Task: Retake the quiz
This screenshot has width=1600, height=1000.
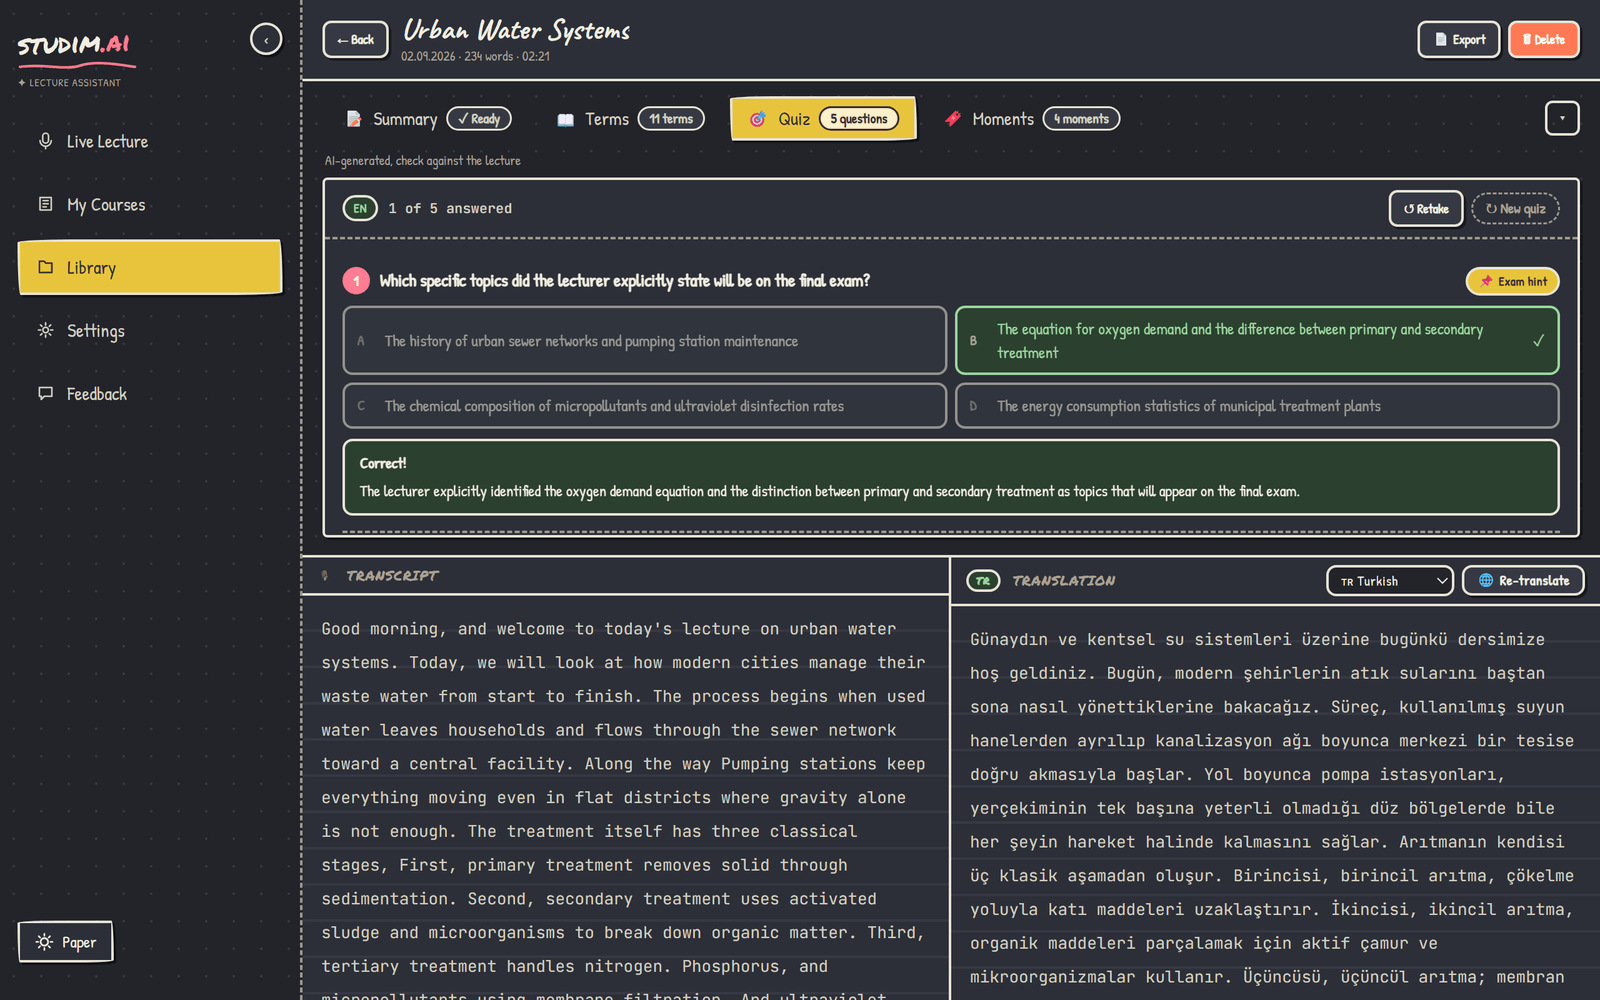Action: [1426, 209]
